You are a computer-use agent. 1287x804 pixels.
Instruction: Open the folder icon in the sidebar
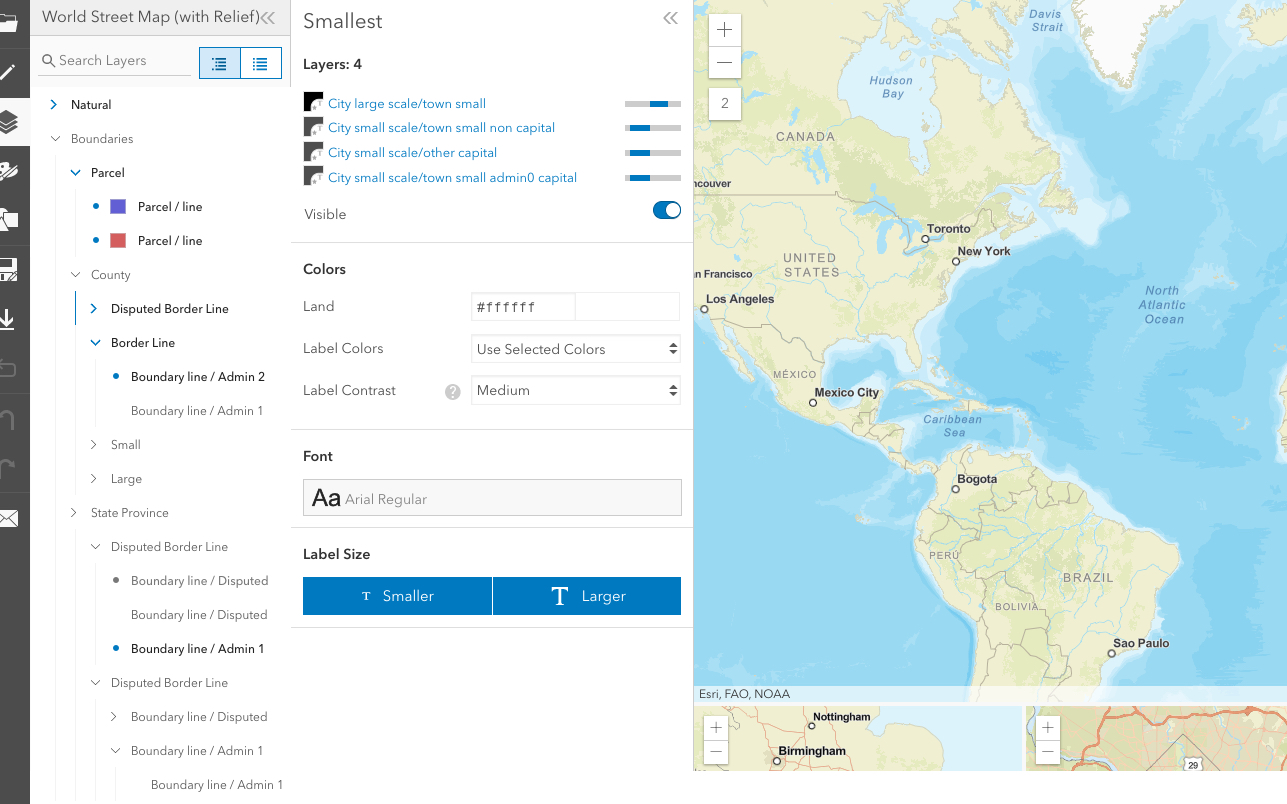point(8,23)
